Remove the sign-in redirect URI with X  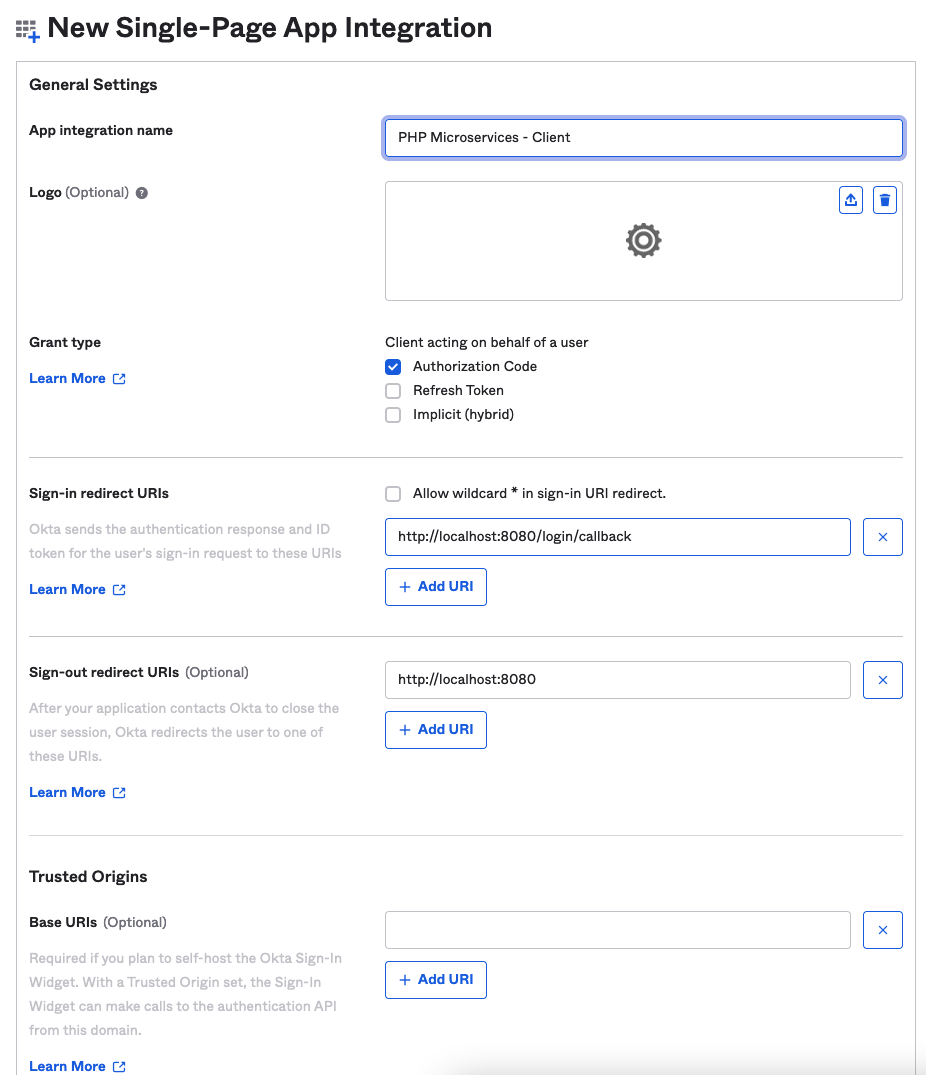coord(882,537)
